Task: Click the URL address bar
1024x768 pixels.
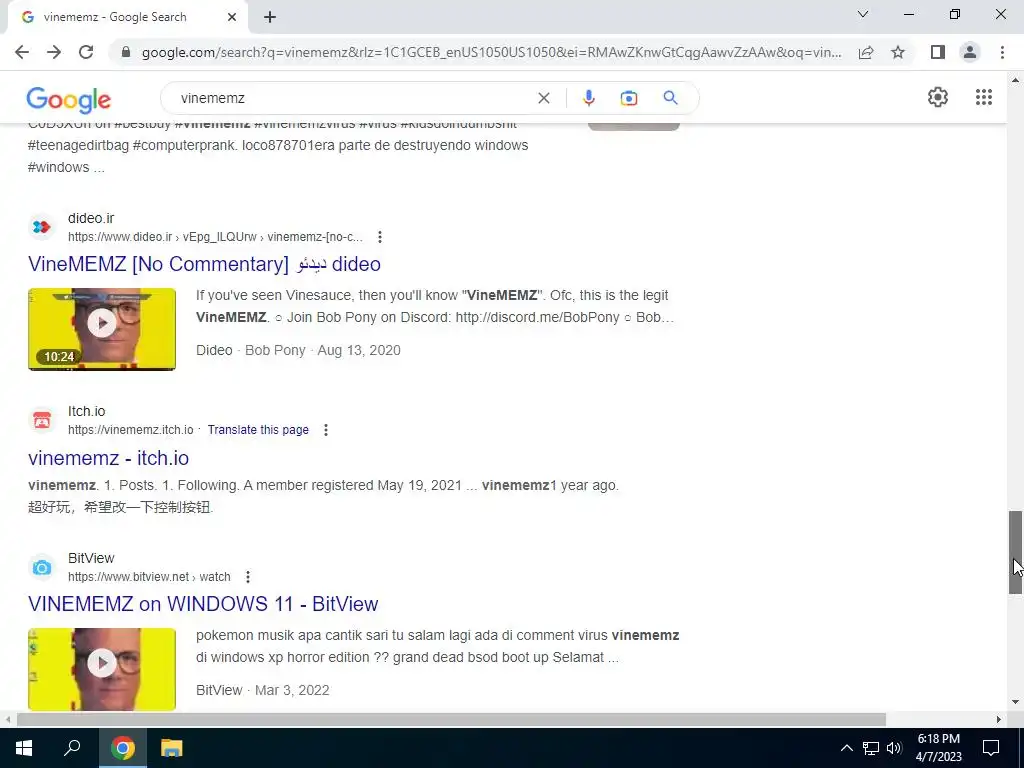Action: click(491, 52)
